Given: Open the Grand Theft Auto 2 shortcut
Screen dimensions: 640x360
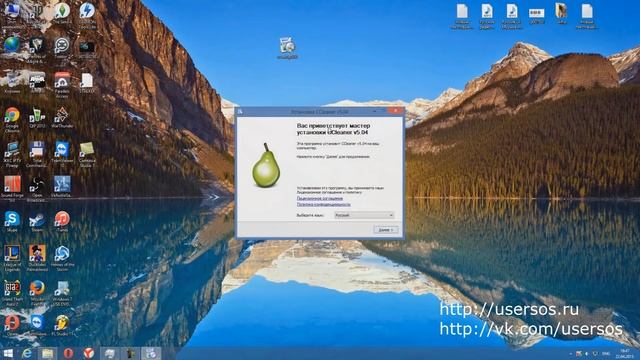Looking at the screenshot, I should coord(12,293).
